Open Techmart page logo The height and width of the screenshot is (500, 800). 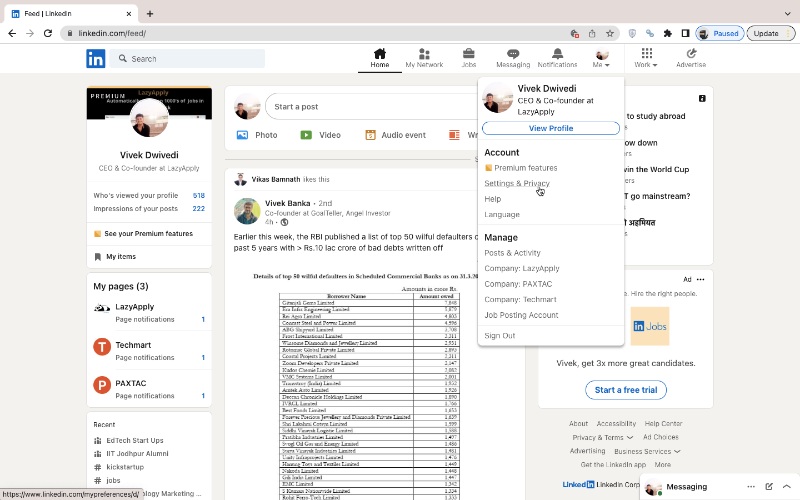pyautogui.click(x=102, y=347)
